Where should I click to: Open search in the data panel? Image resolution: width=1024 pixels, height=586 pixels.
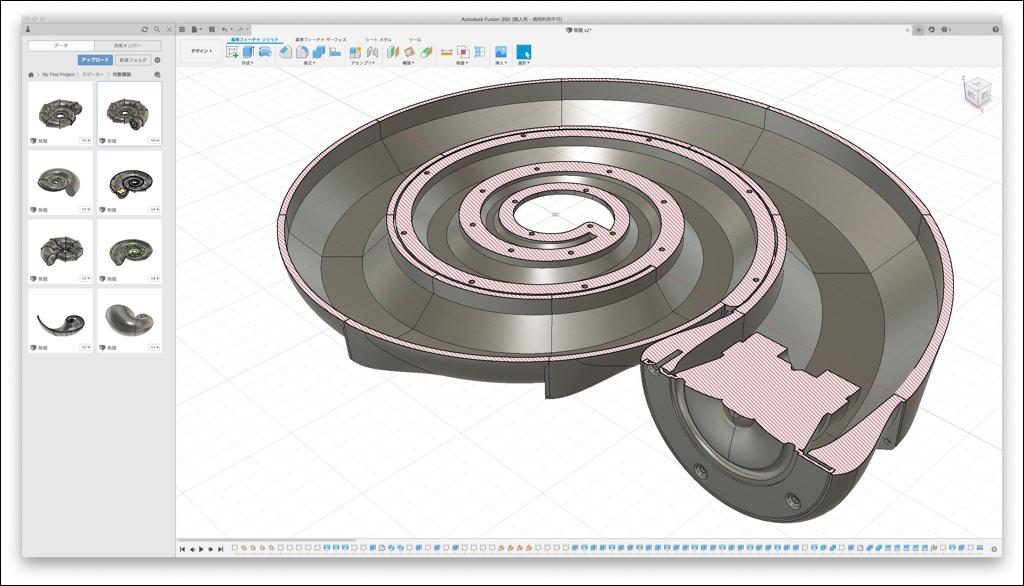click(x=157, y=29)
